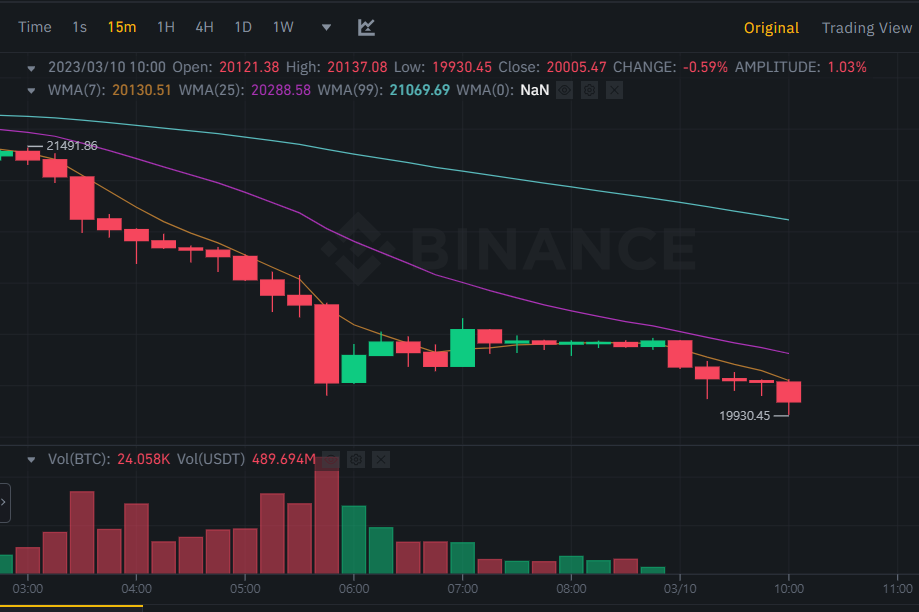Image resolution: width=919 pixels, height=612 pixels.
Task: Click the WMA(25) value 20288.58
Action: pyautogui.click(x=281, y=90)
